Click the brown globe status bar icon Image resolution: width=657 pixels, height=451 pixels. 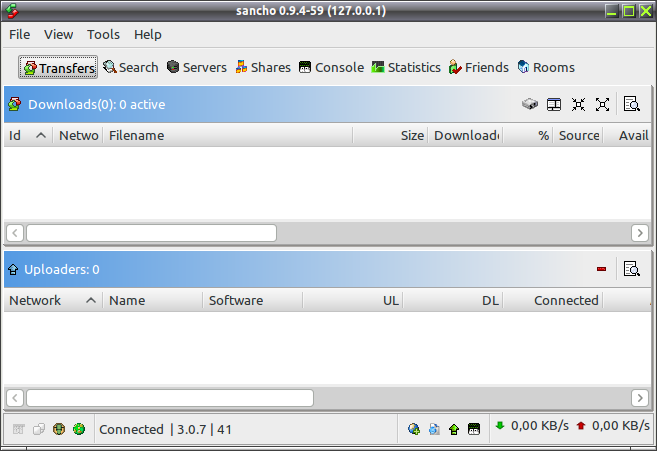coord(59,429)
